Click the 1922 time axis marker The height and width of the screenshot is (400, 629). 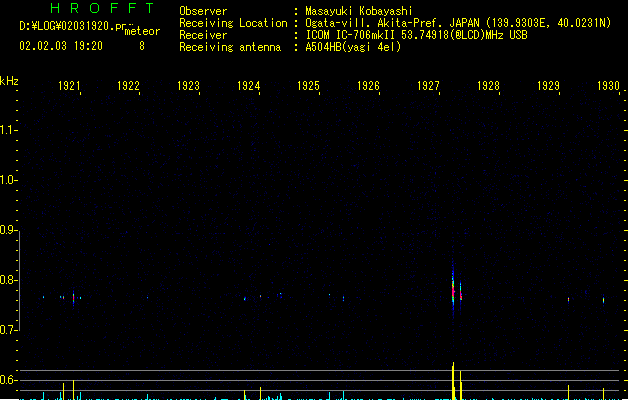point(128,85)
